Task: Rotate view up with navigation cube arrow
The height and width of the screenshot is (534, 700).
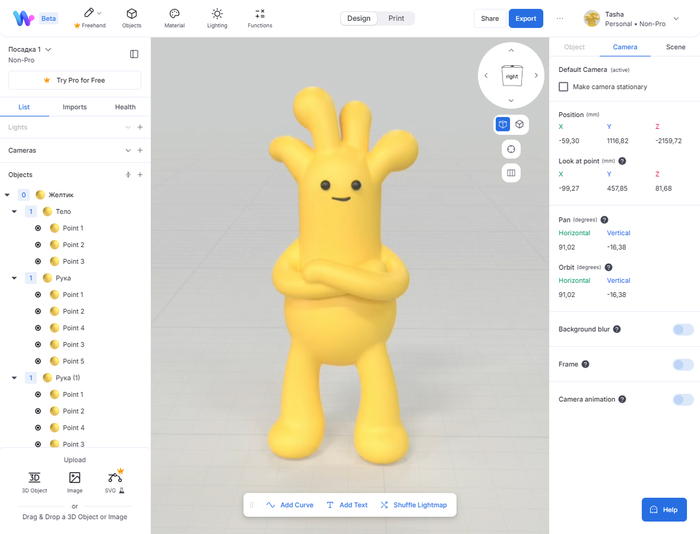Action: [511, 50]
